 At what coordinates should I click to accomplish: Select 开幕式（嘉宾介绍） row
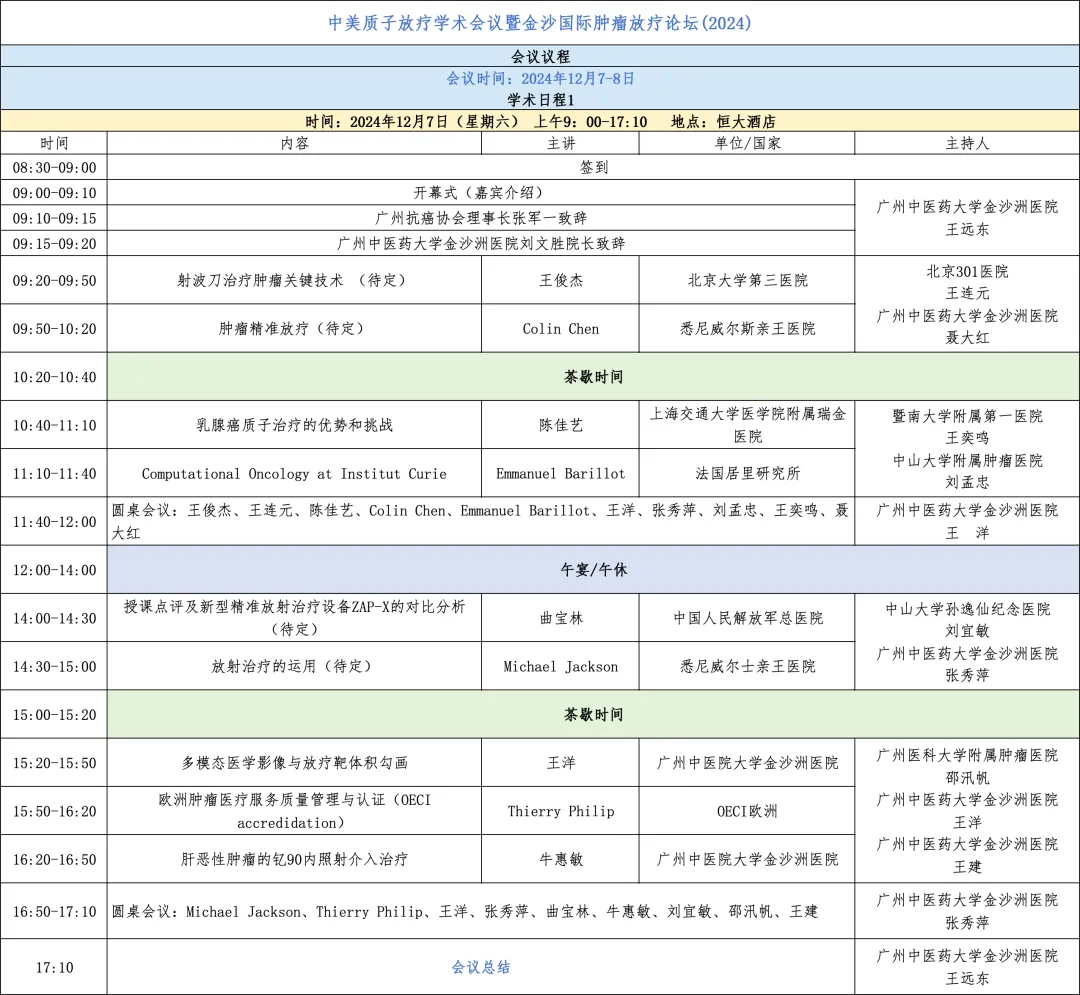[x=481, y=193]
